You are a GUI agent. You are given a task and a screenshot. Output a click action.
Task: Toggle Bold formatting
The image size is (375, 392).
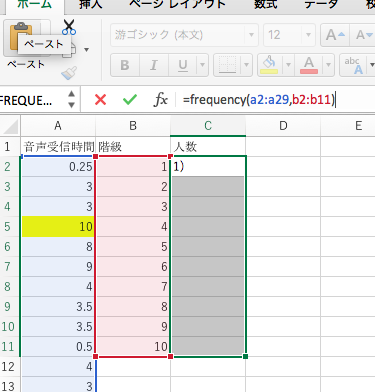pos(125,65)
